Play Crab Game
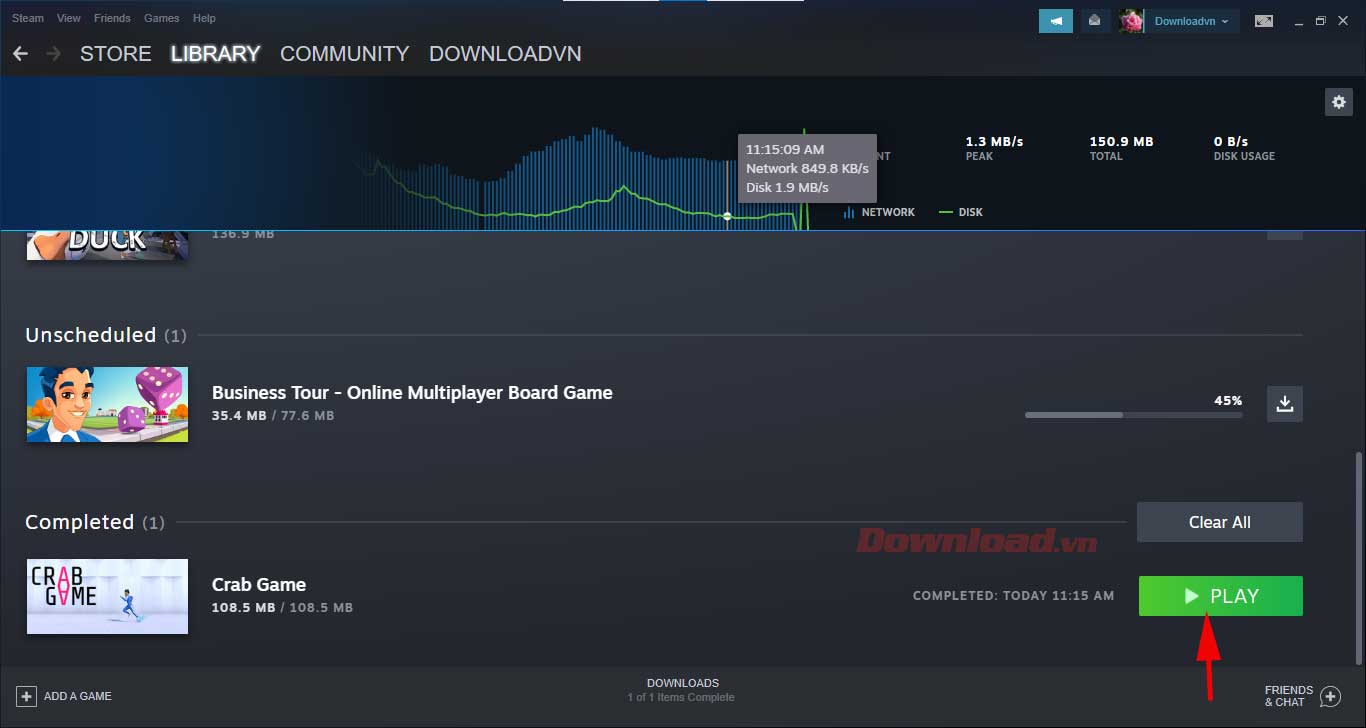Viewport: 1366px width, 728px height. [1221, 596]
